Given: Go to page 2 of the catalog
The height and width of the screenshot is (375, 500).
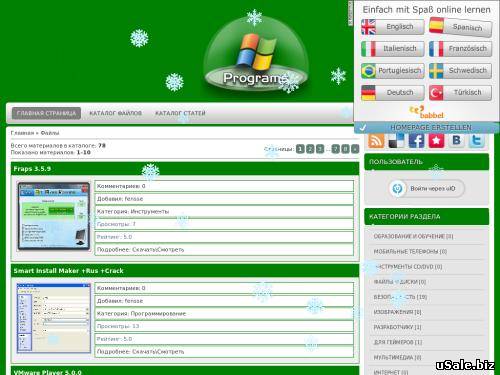Looking at the screenshot, I should pos(310,149).
